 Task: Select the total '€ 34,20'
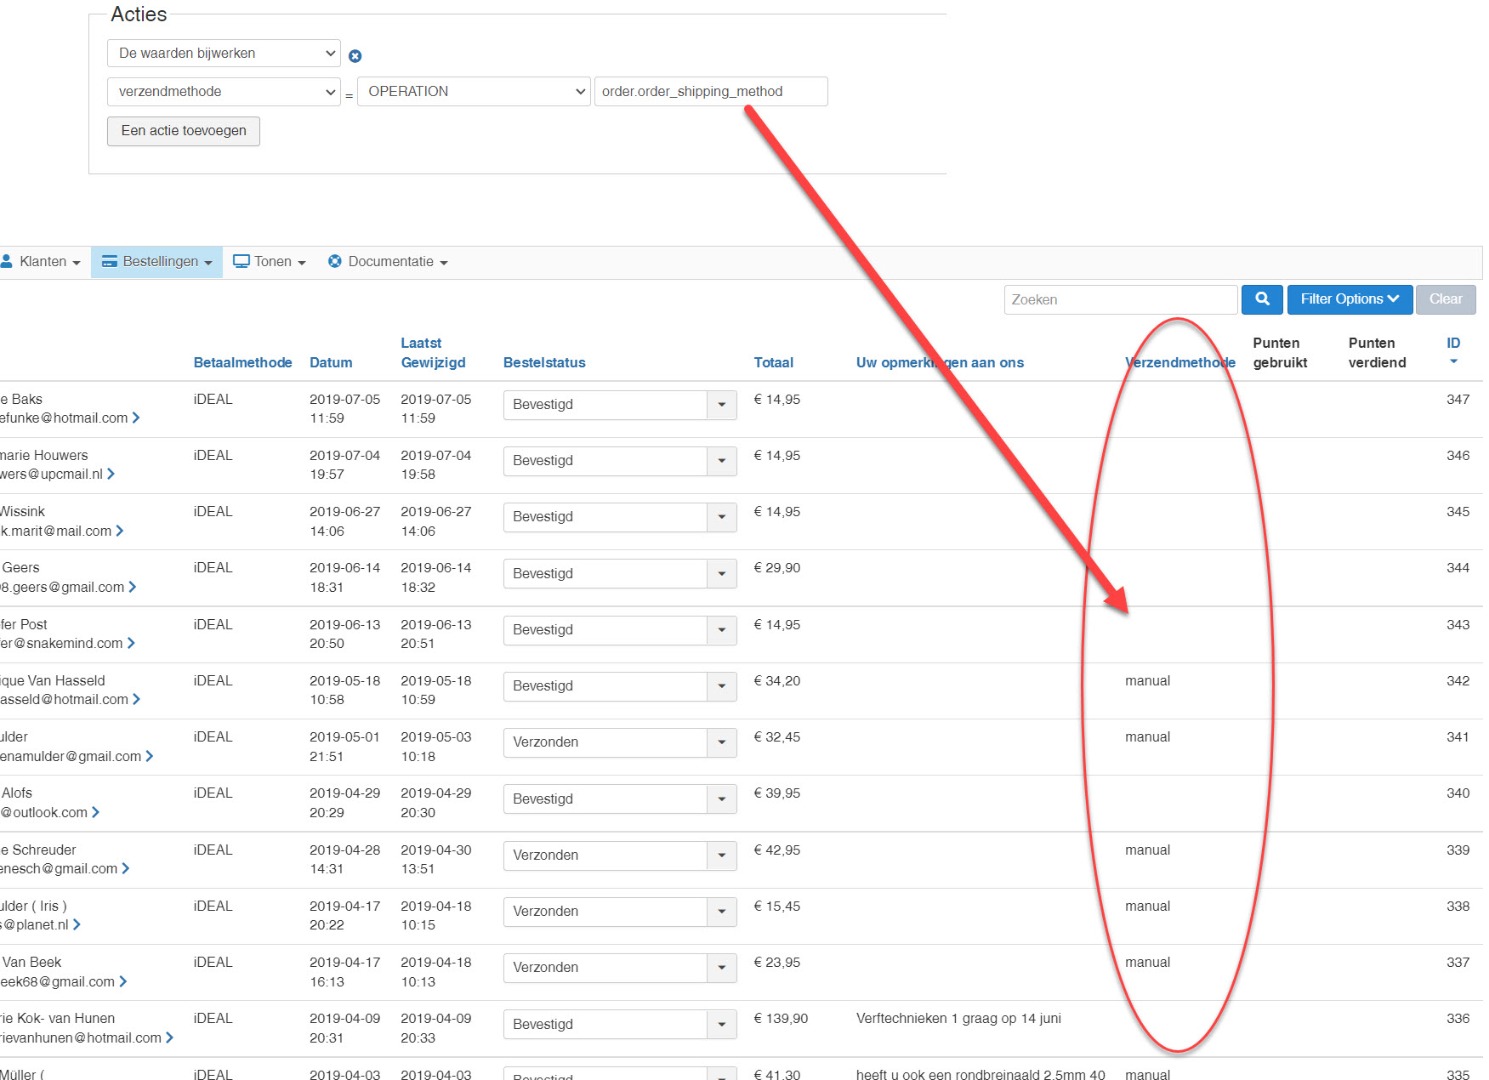point(776,681)
